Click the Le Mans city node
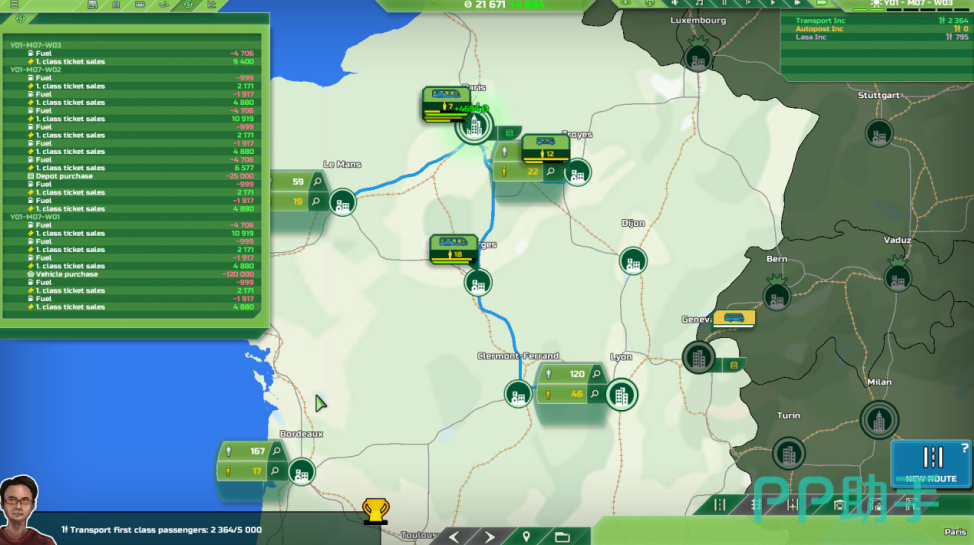The image size is (974, 545). (342, 203)
